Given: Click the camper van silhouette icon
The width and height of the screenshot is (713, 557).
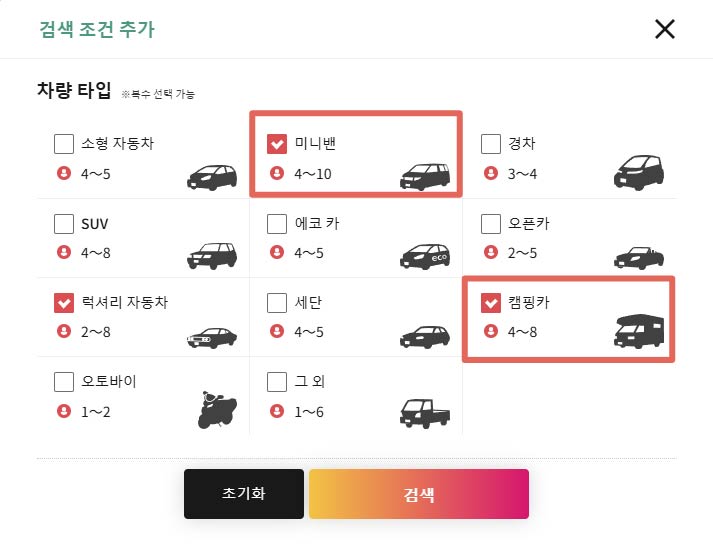Looking at the screenshot, I should click(x=639, y=331).
